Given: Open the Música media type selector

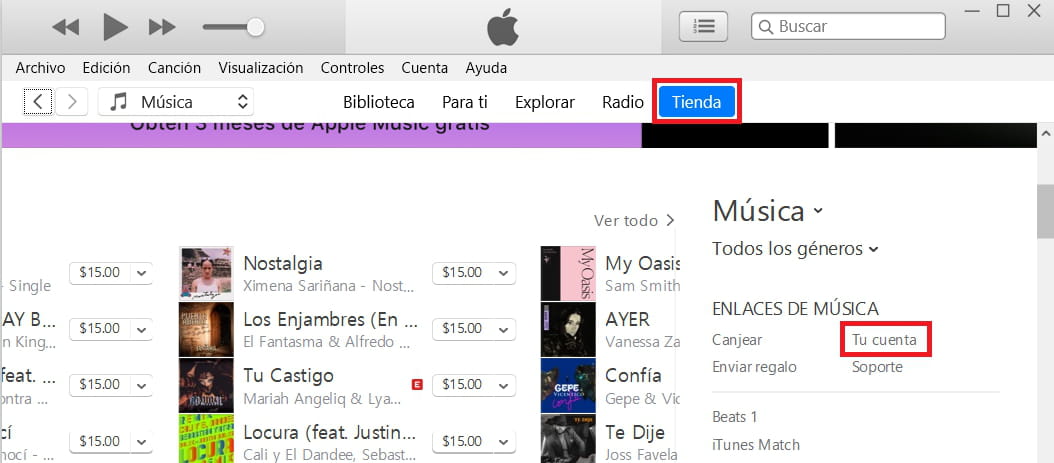Looking at the screenshot, I should pos(176,101).
